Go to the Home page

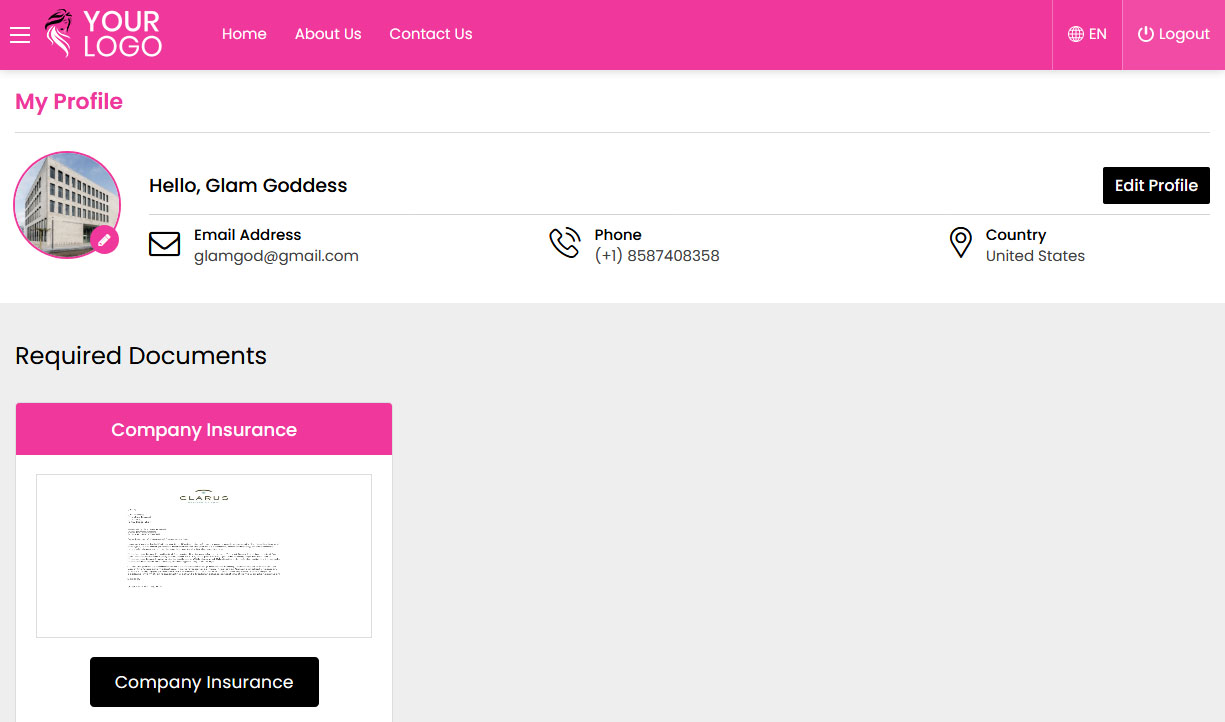point(244,34)
